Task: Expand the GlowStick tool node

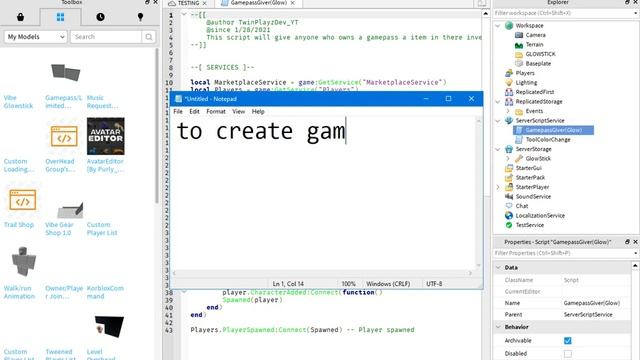Action: click(x=508, y=159)
